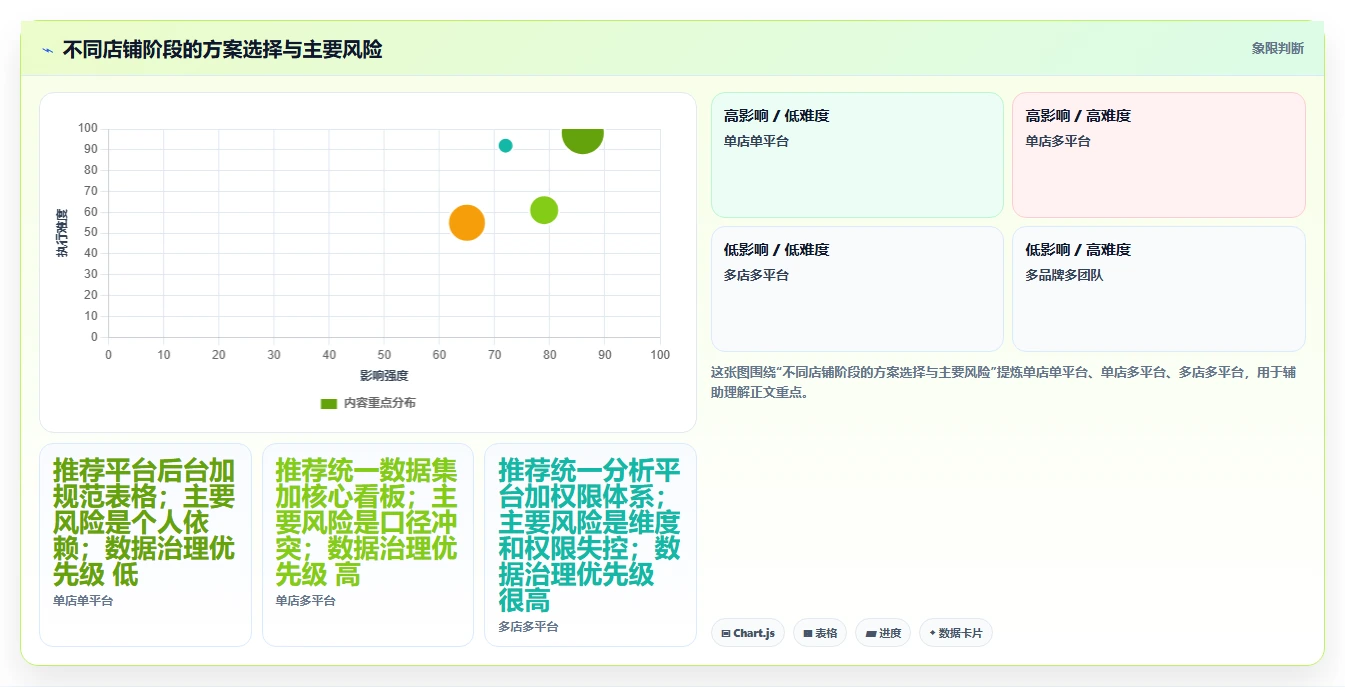Toggle the 内容重点分布 chart legend
The height and width of the screenshot is (687, 1345).
click(x=368, y=403)
